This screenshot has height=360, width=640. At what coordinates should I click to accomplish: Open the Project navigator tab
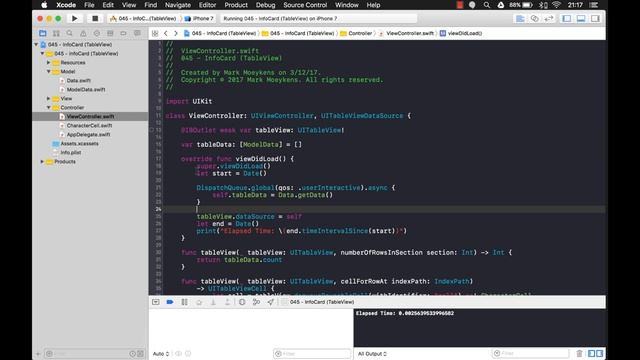pyautogui.click(x=42, y=33)
